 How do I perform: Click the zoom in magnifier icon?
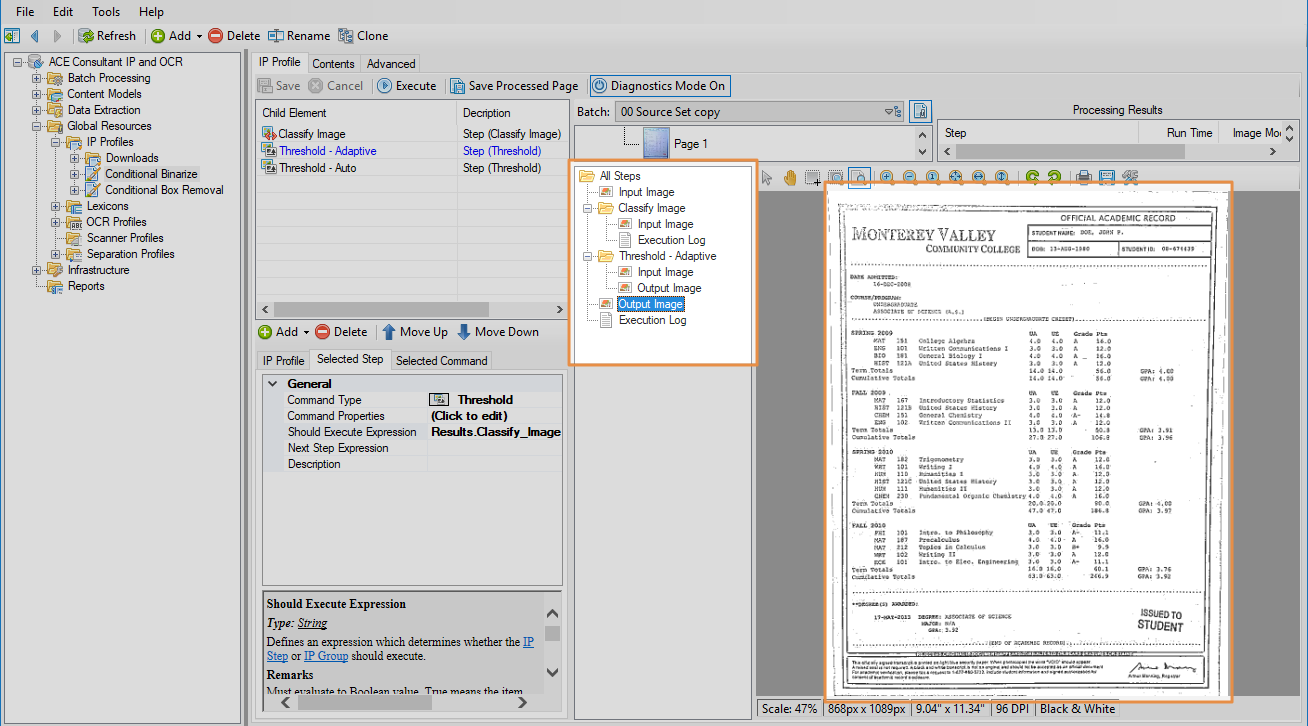[x=886, y=178]
